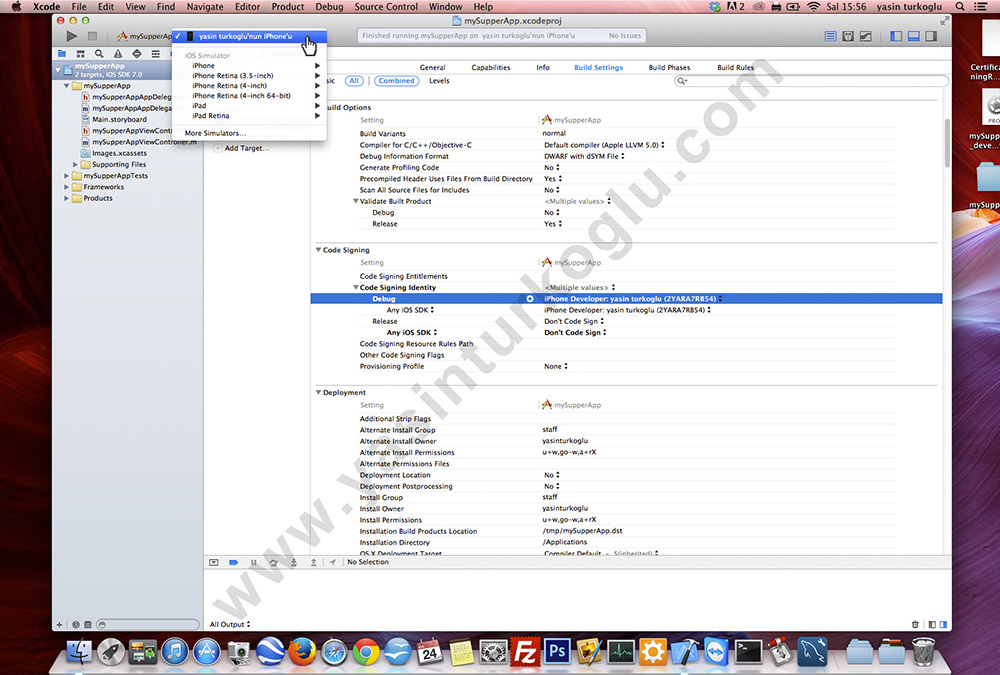
Task: Toggle the Navigator panel visibility
Action: pyautogui.click(x=896, y=36)
